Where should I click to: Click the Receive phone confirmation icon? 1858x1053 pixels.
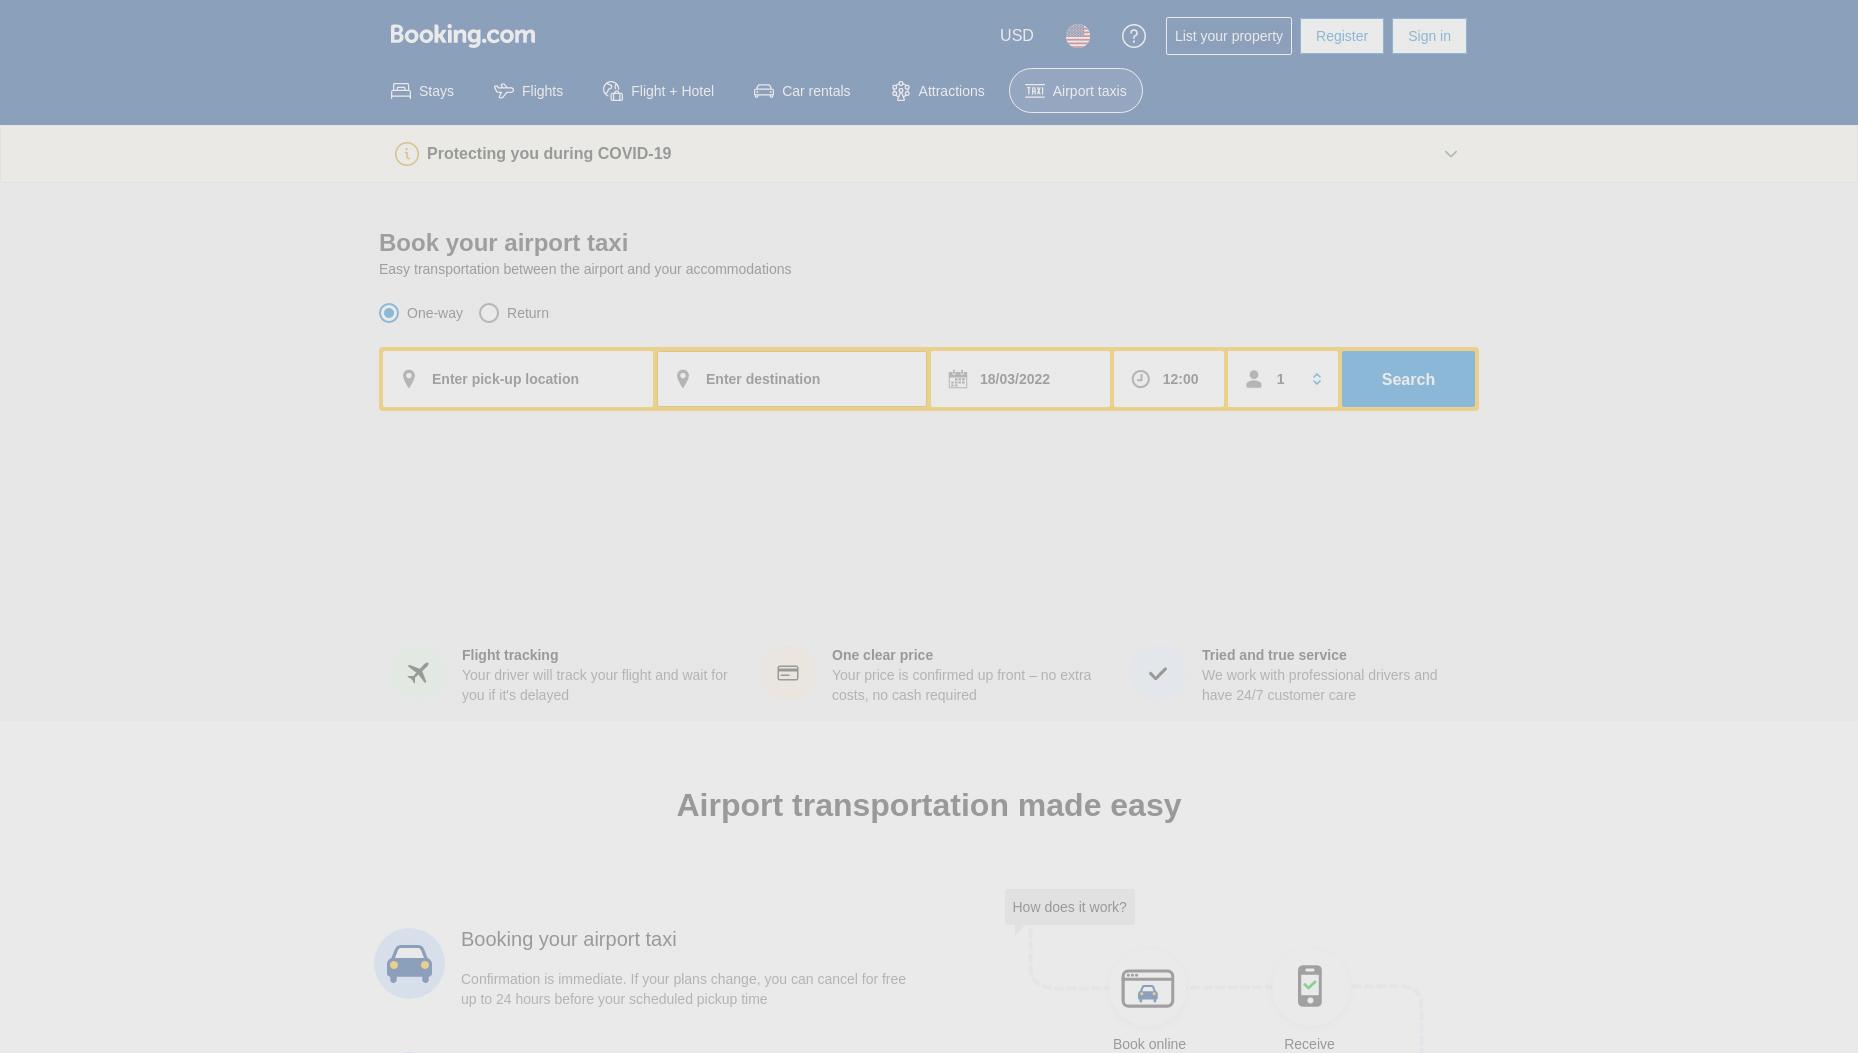(x=1310, y=986)
